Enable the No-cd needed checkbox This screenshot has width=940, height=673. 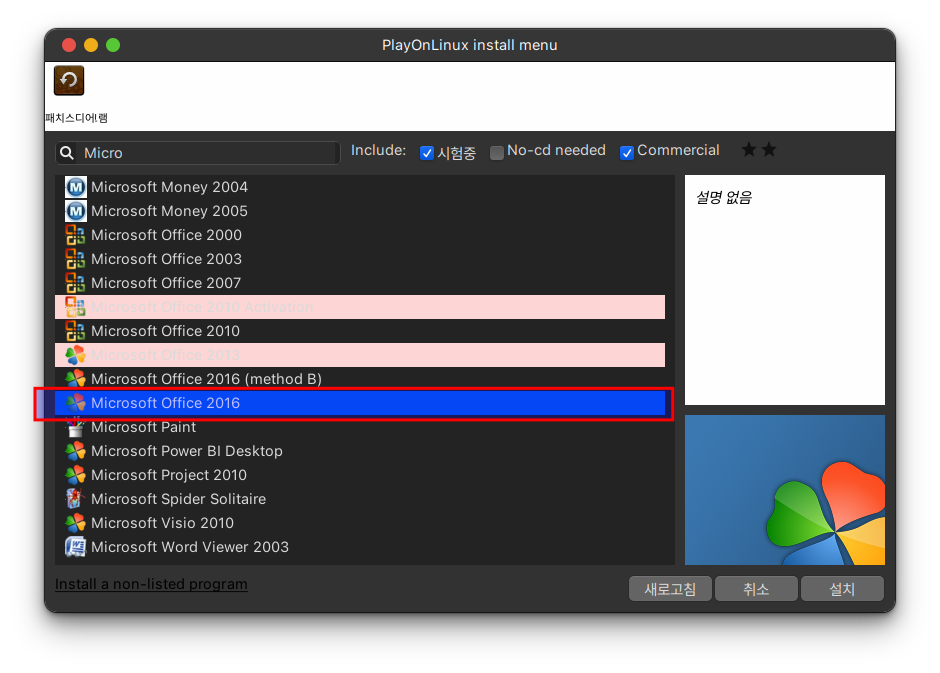click(x=496, y=153)
